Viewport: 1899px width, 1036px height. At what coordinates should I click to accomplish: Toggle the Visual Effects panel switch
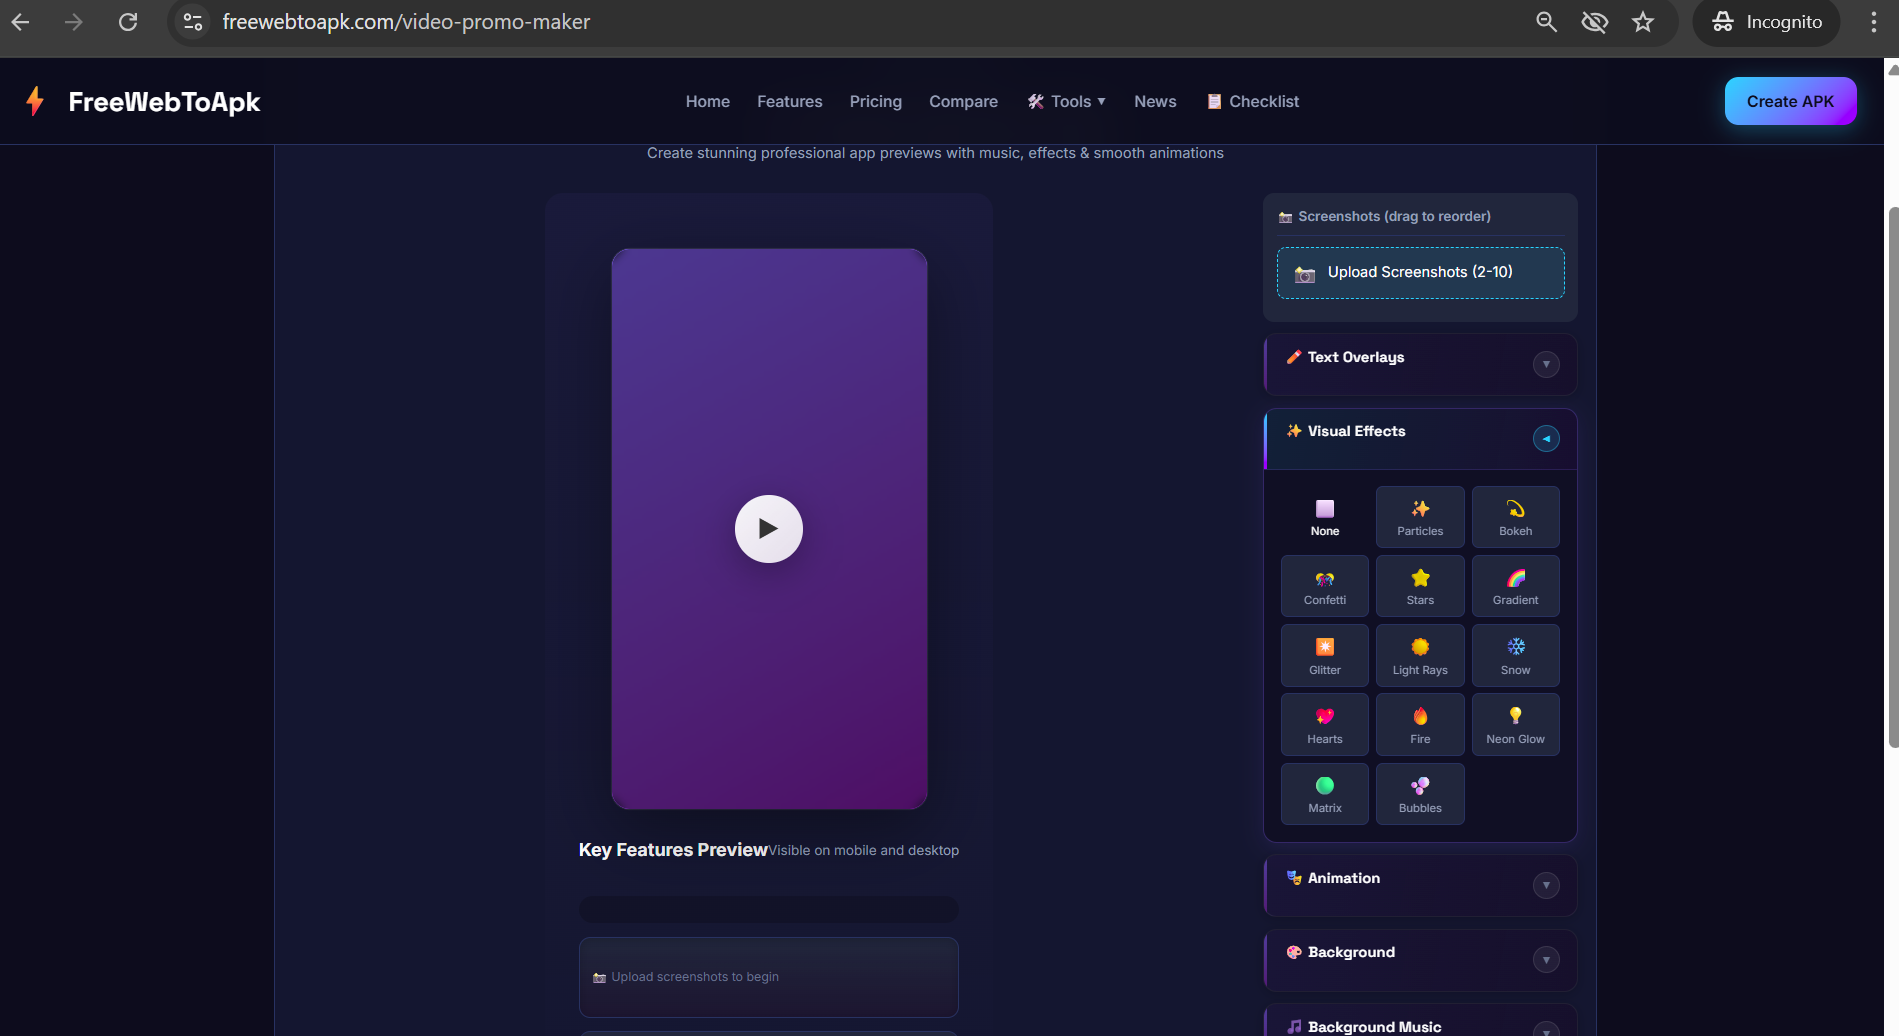pyautogui.click(x=1545, y=438)
